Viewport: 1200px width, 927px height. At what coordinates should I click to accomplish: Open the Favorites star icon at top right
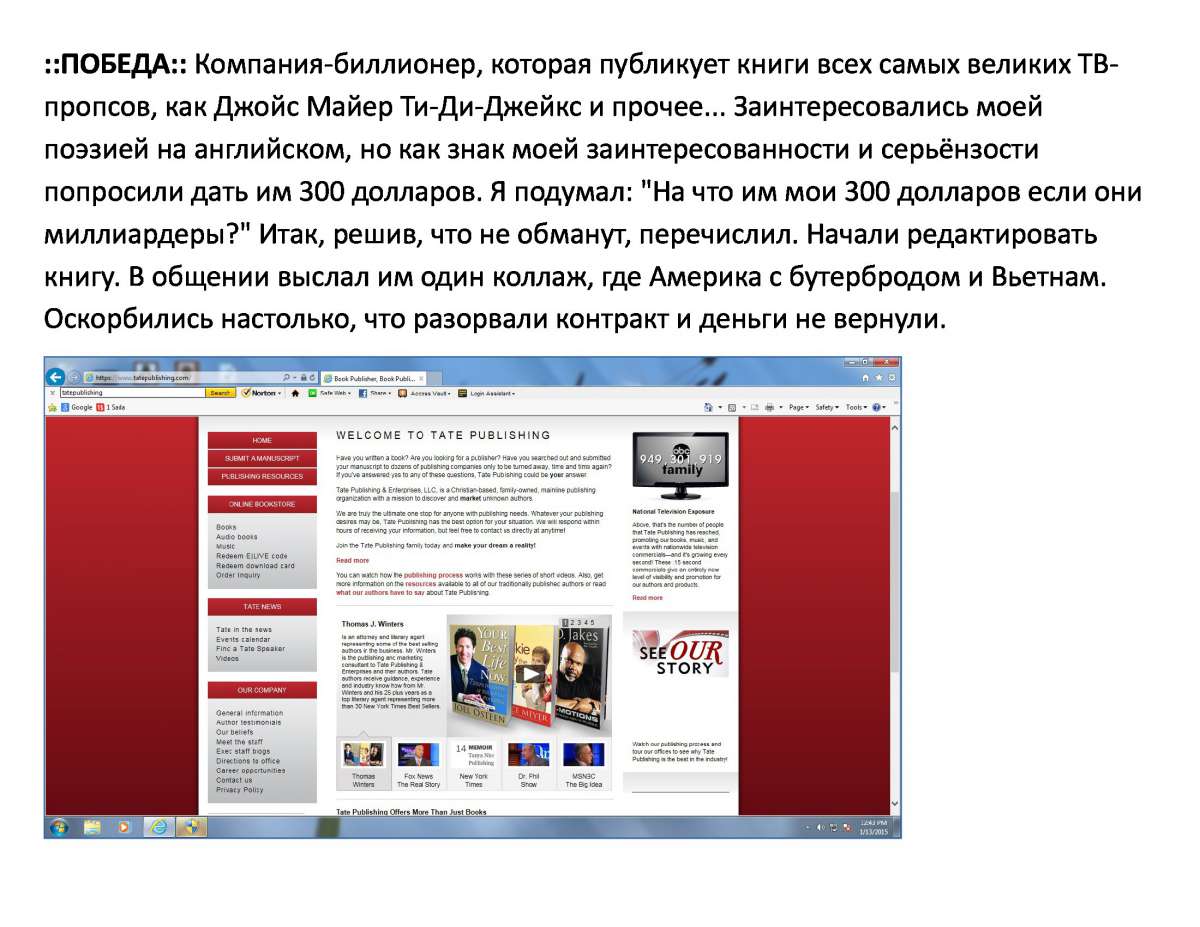click(878, 378)
